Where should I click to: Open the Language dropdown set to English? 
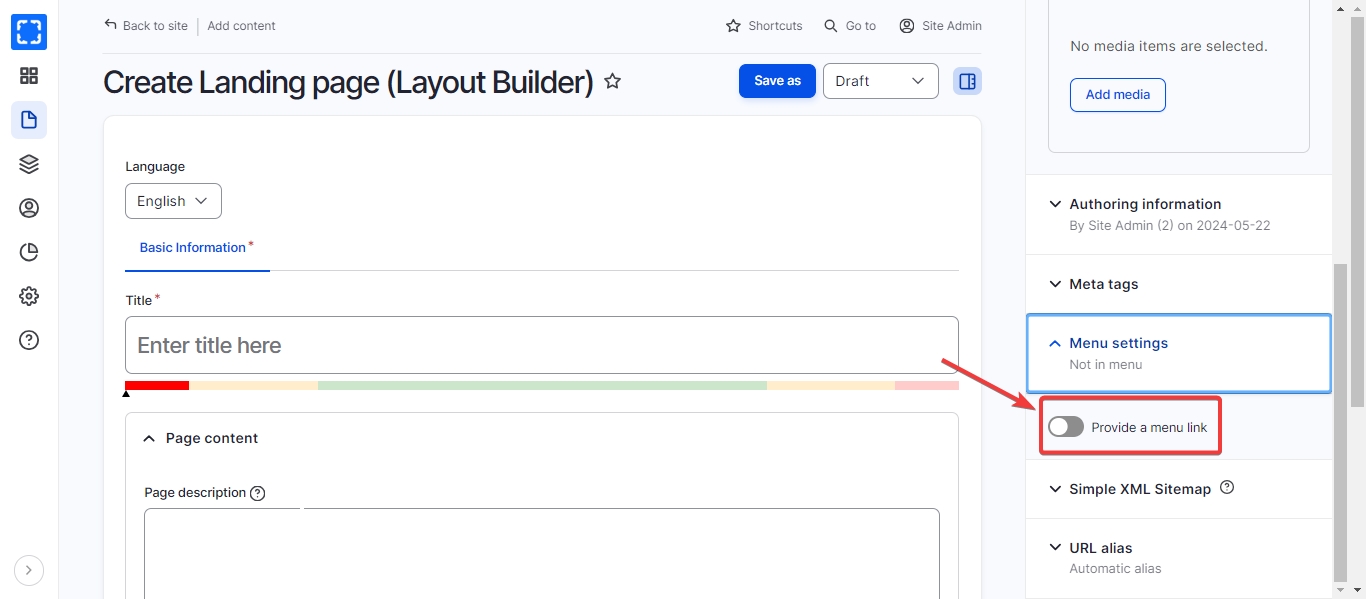coord(173,201)
